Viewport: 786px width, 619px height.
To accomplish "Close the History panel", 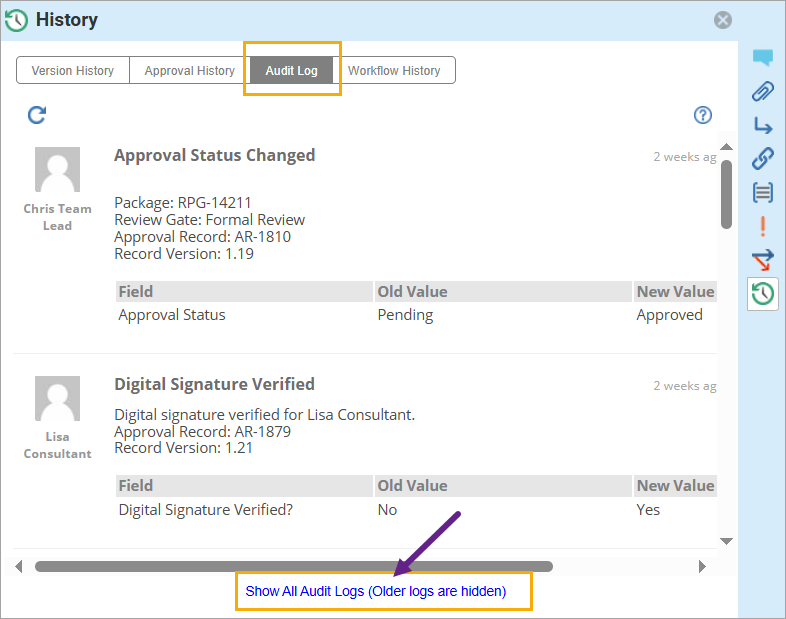I will coord(722,20).
